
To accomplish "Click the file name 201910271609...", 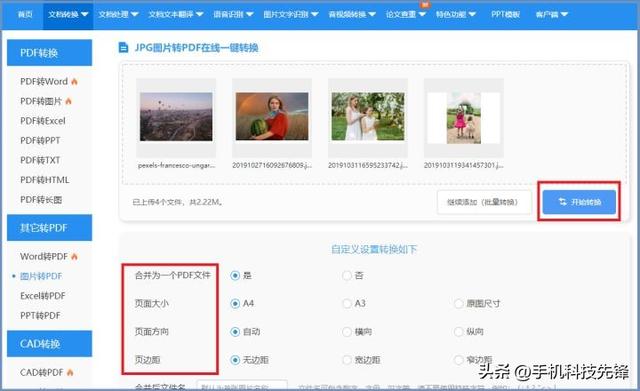I will tap(272, 165).
